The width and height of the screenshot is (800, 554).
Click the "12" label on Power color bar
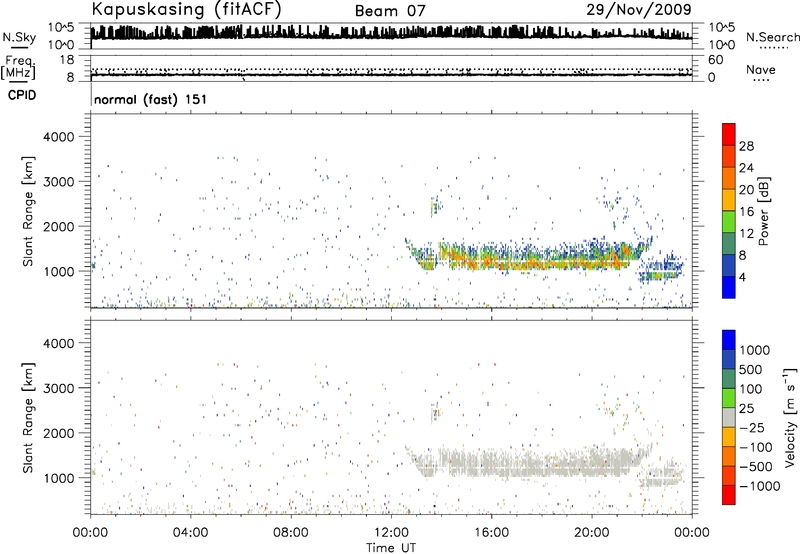746,234
